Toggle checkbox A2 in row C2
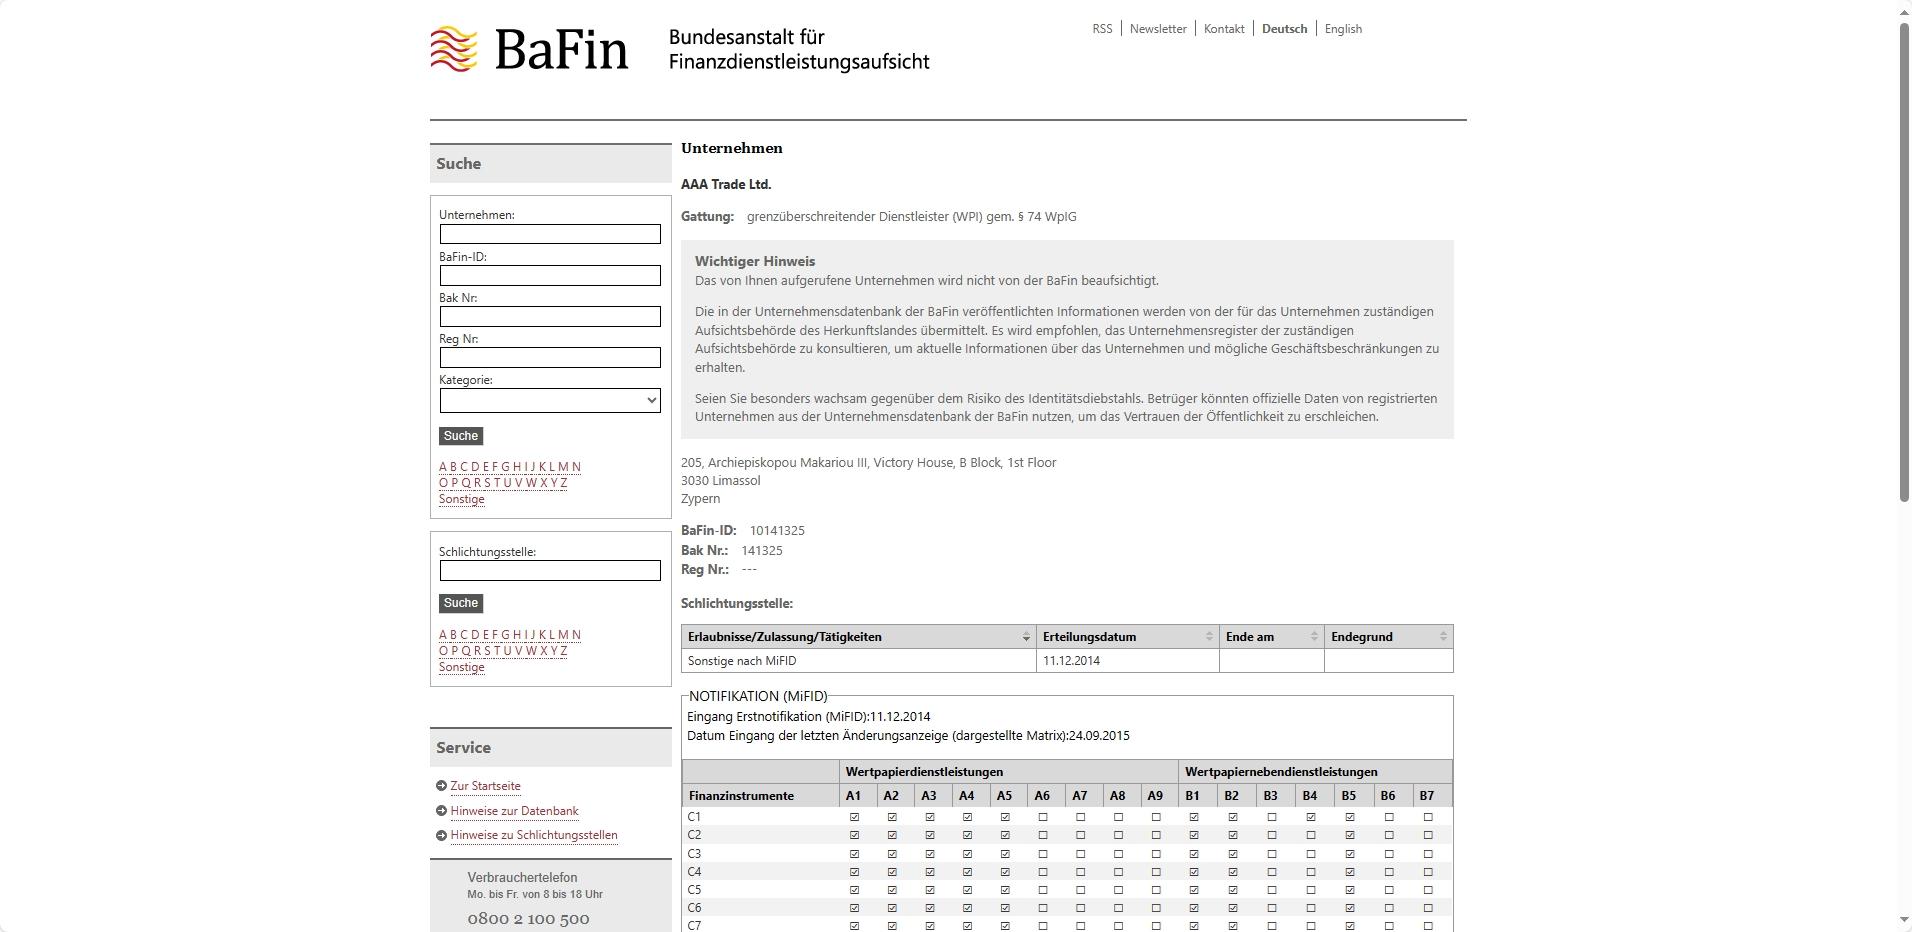 pyautogui.click(x=892, y=835)
